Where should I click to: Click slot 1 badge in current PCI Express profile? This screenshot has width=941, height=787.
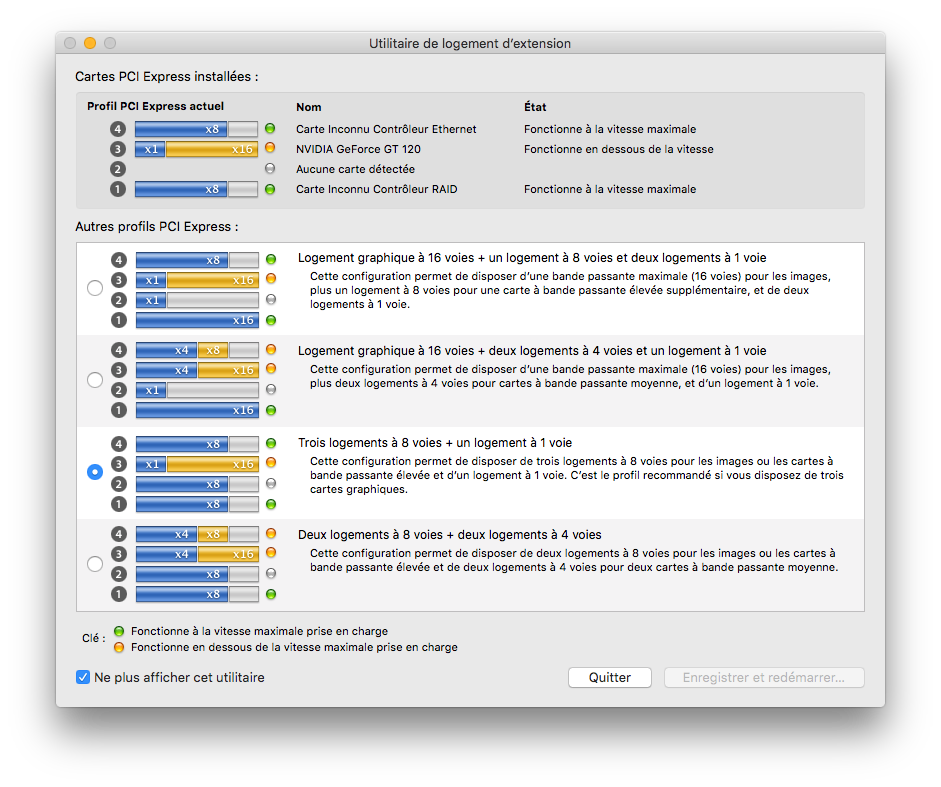(x=118, y=189)
